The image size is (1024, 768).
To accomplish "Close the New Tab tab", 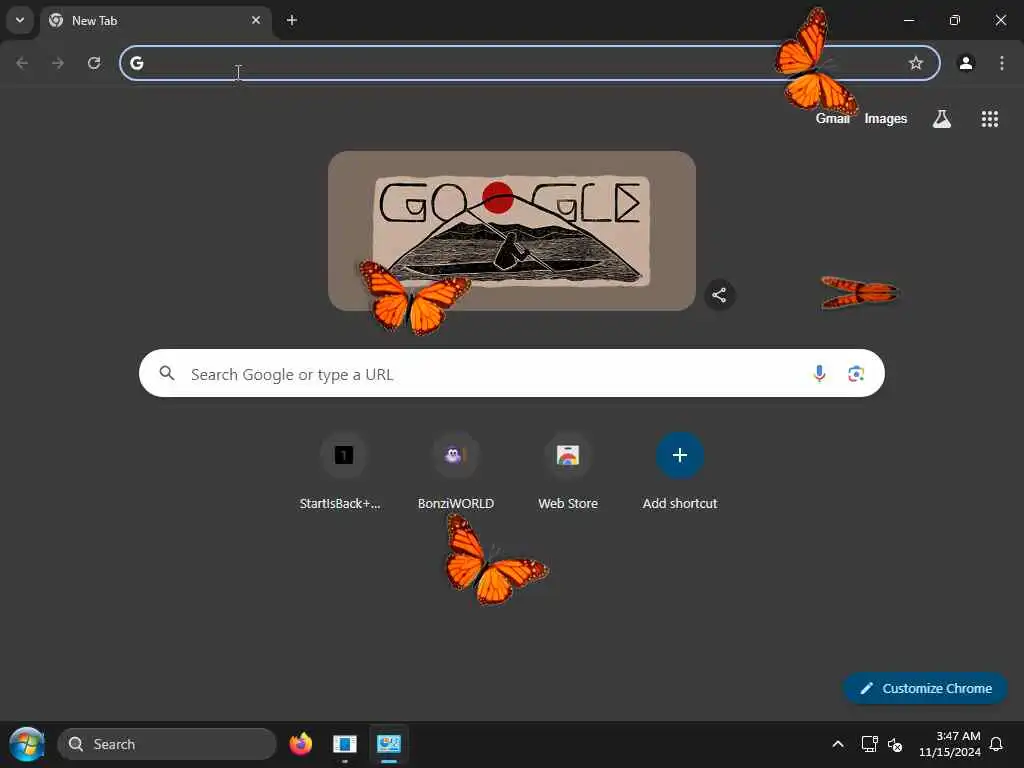I will tap(256, 20).
